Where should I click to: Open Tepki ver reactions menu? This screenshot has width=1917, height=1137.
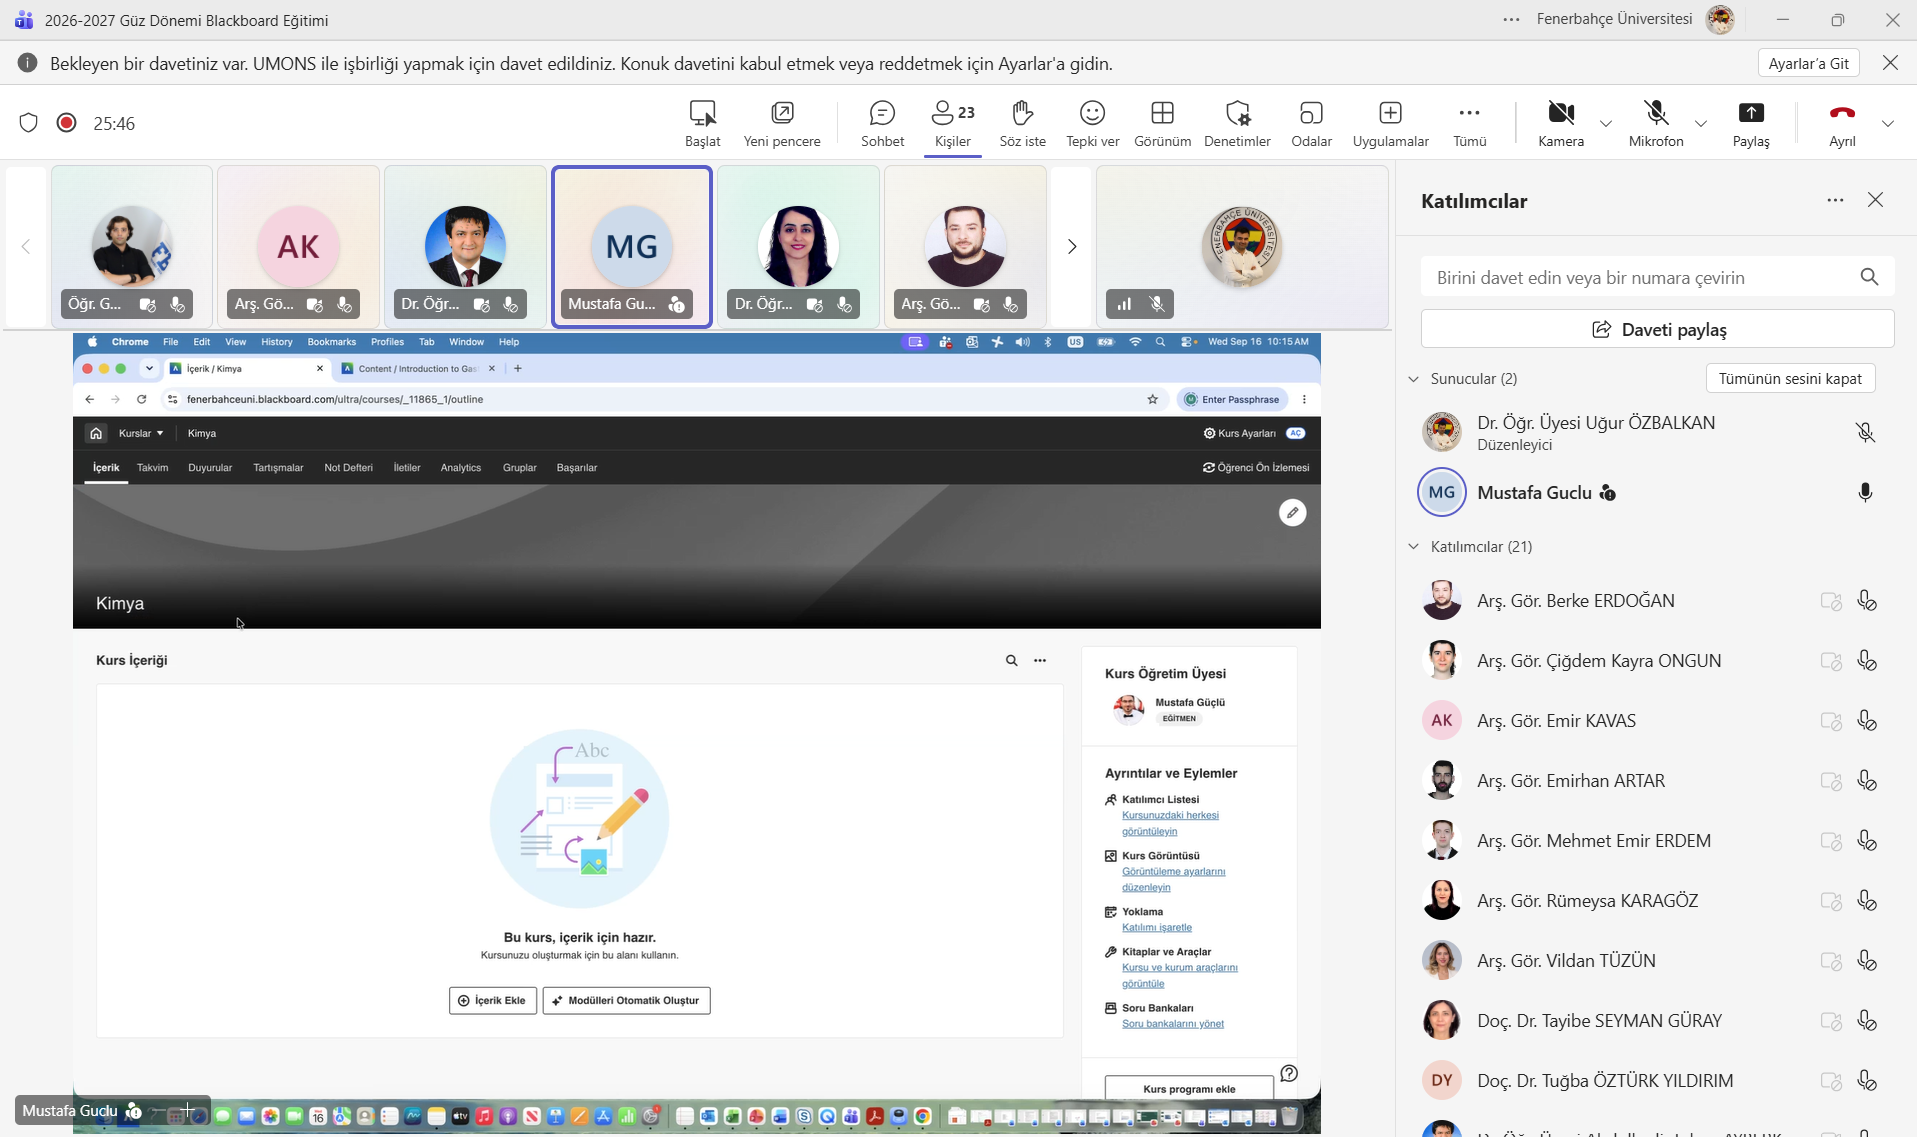point(1092,123)
